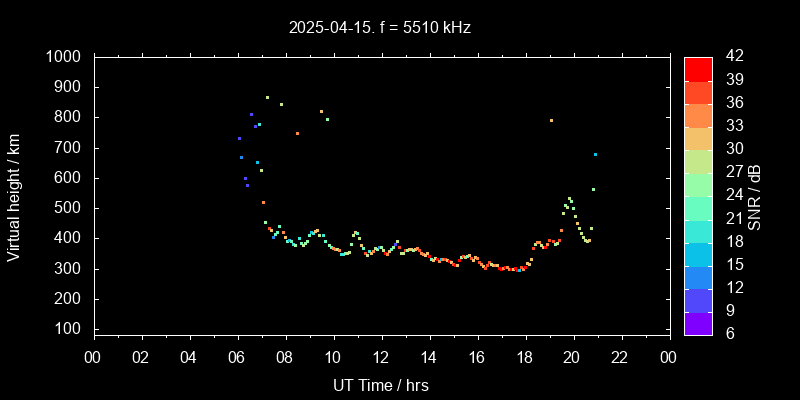Screen dimensions: 800x400
Task: Click the red top segment of the SNR colorbar
Action: (698, 68)
